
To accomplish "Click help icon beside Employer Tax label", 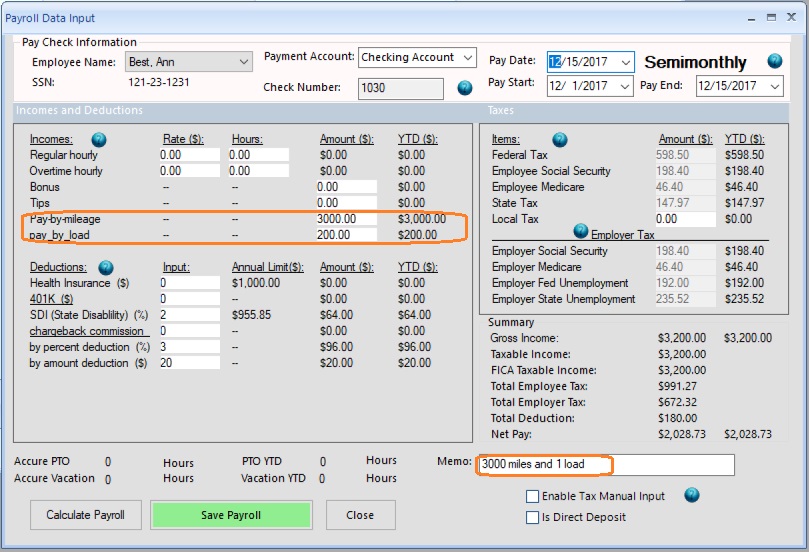I will point(580,232).
